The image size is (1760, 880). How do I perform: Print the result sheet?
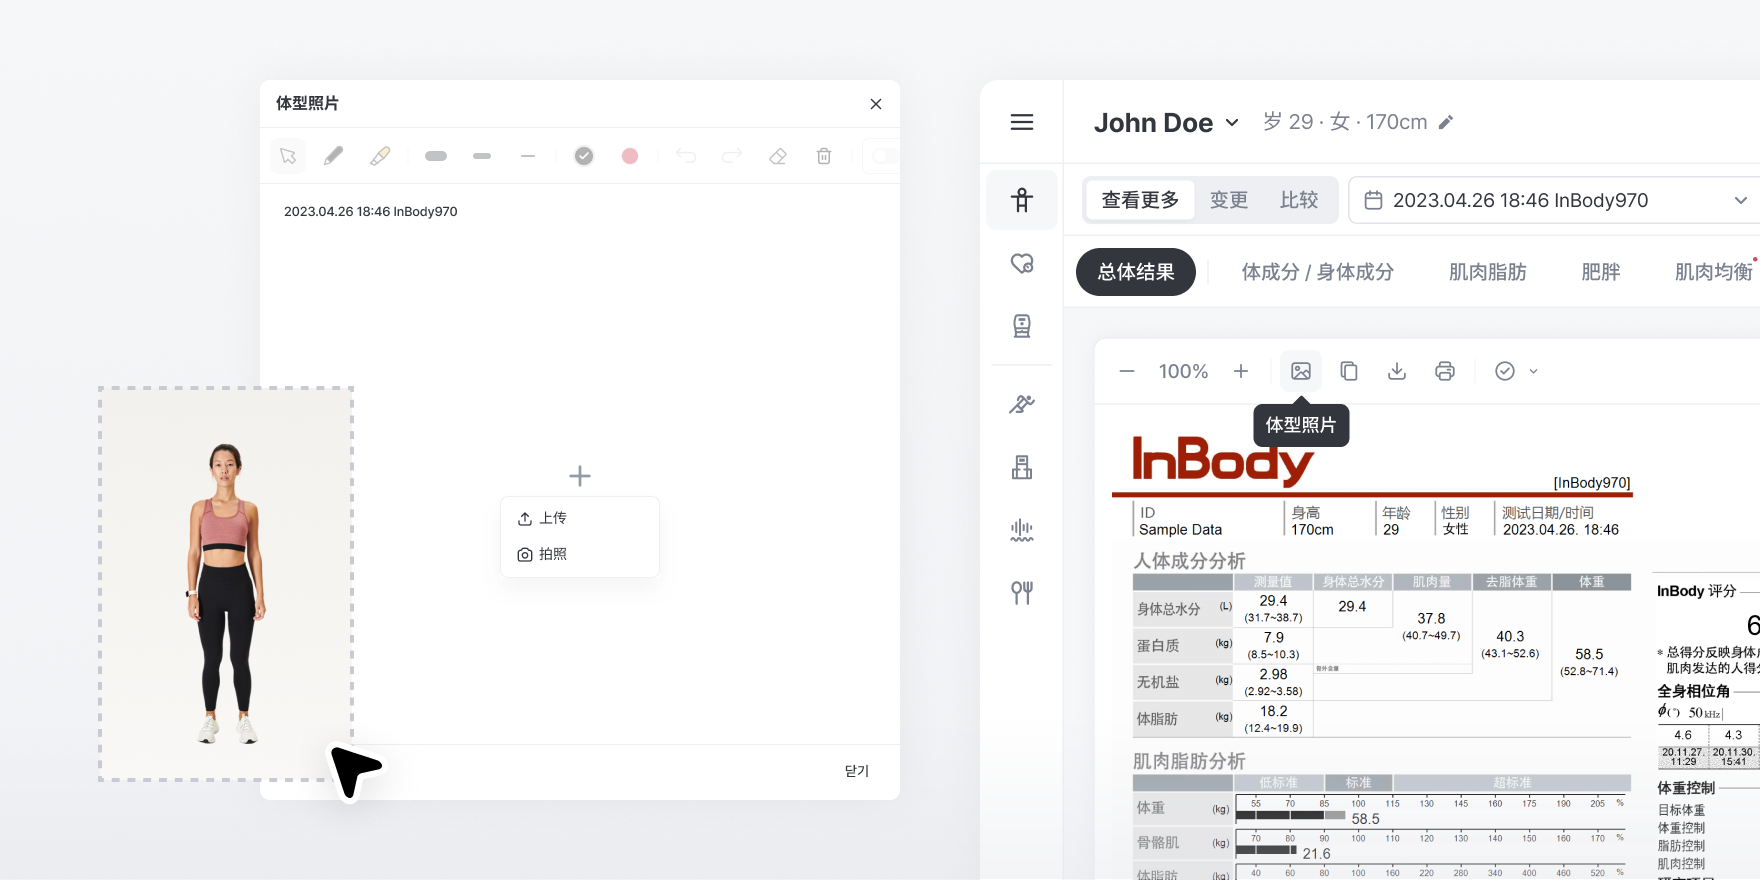point(1445,371)
